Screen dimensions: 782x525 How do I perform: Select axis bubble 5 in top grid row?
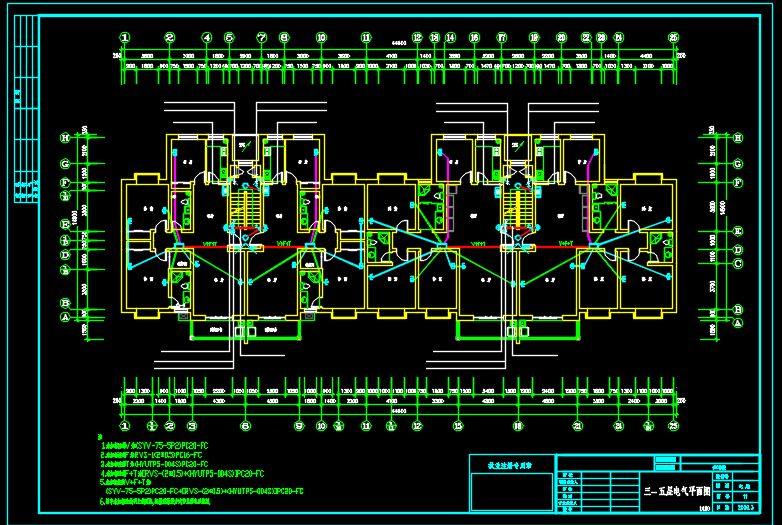tap(229, 37)
